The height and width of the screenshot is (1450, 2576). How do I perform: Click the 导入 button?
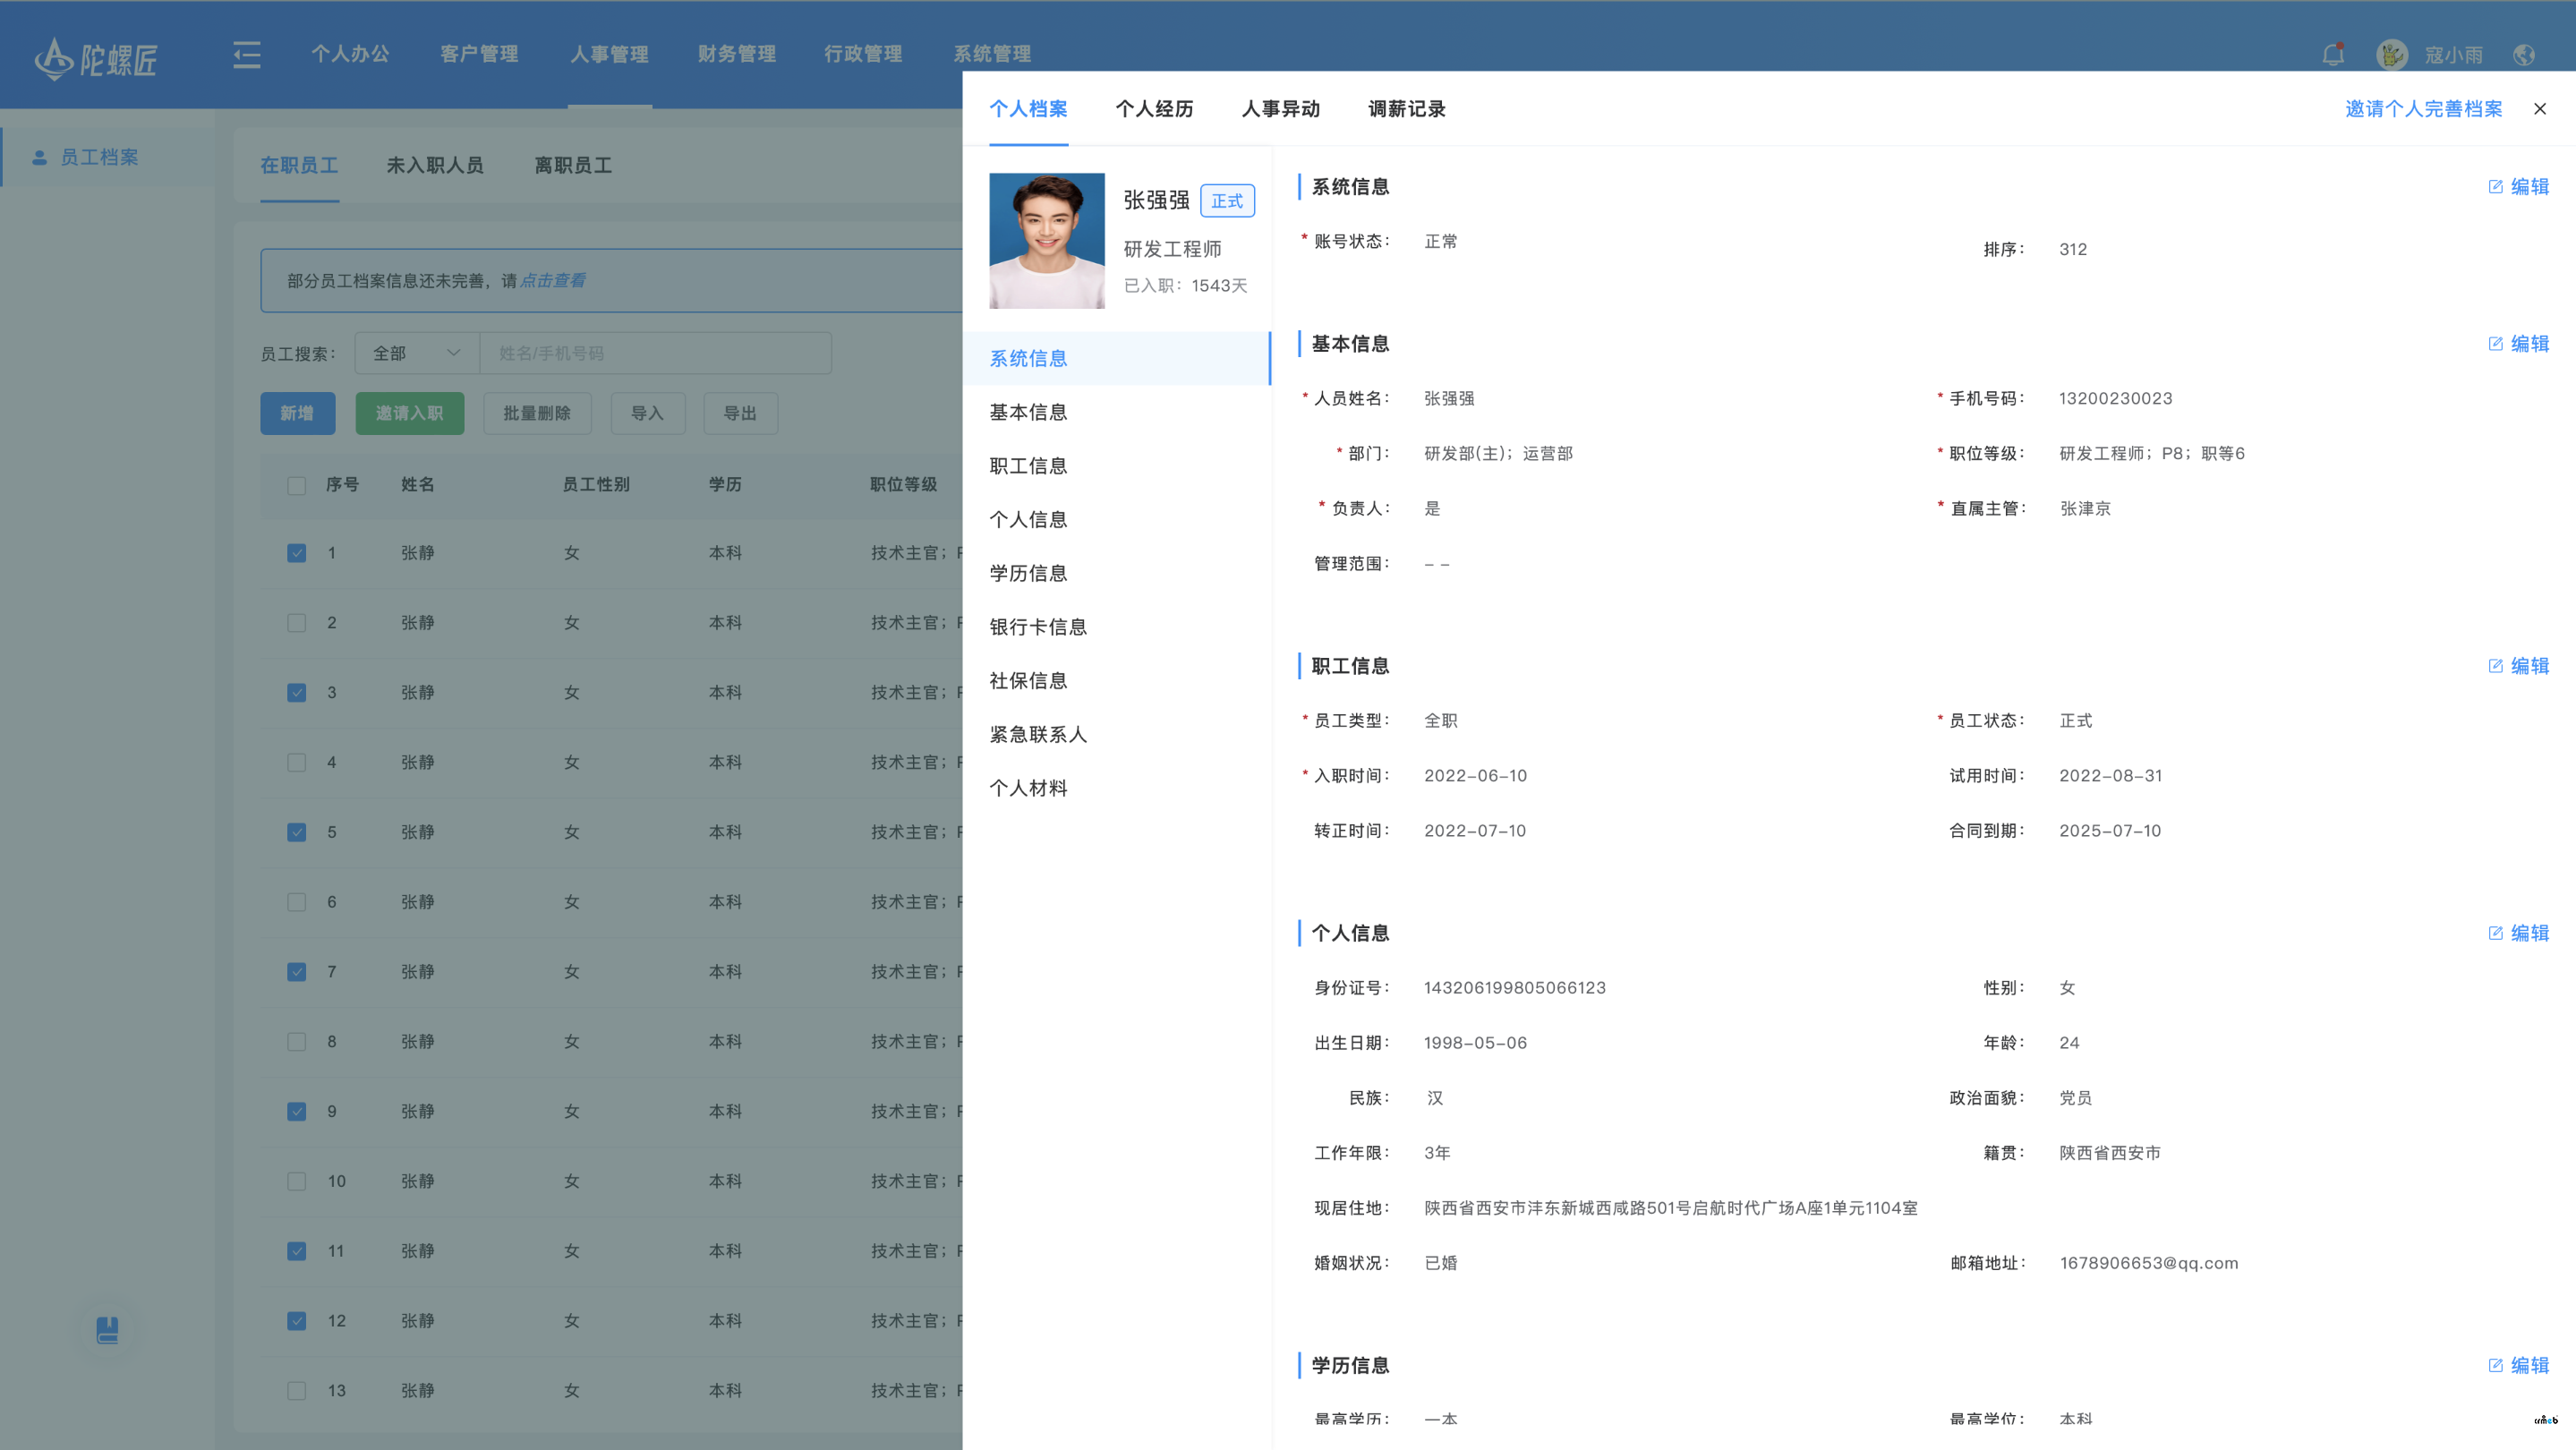tap(647, 413)
